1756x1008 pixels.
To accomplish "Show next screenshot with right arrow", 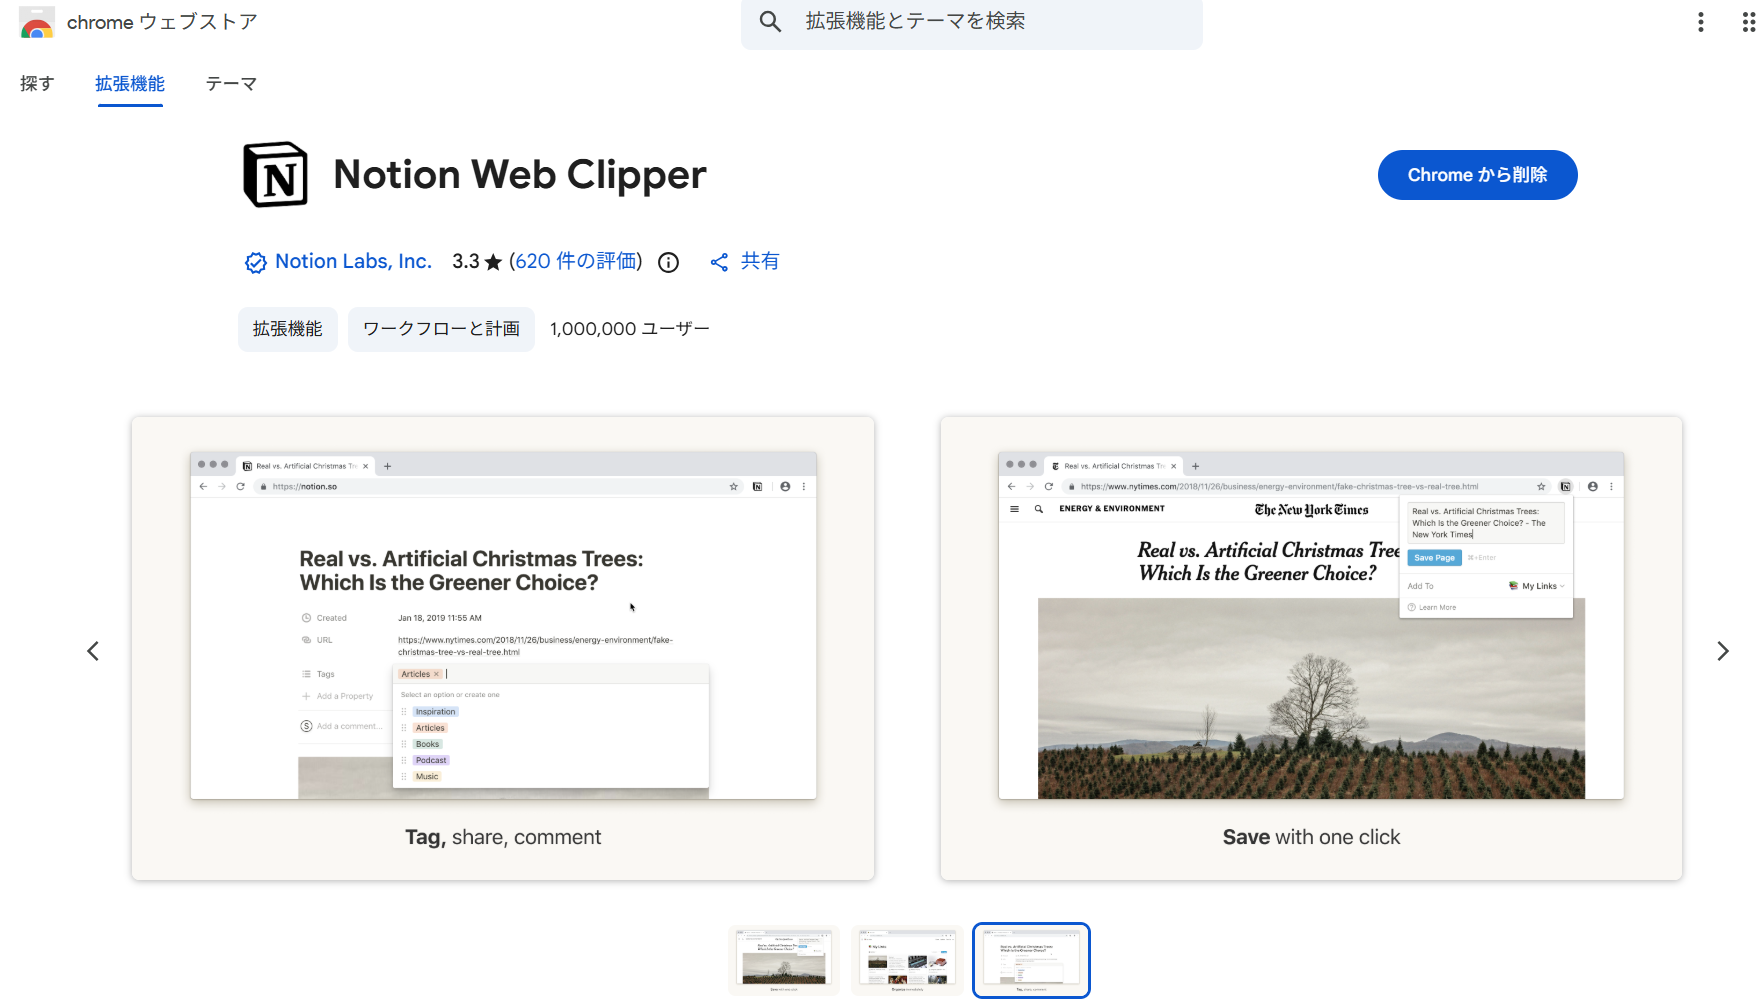I will coord(1722,651).
